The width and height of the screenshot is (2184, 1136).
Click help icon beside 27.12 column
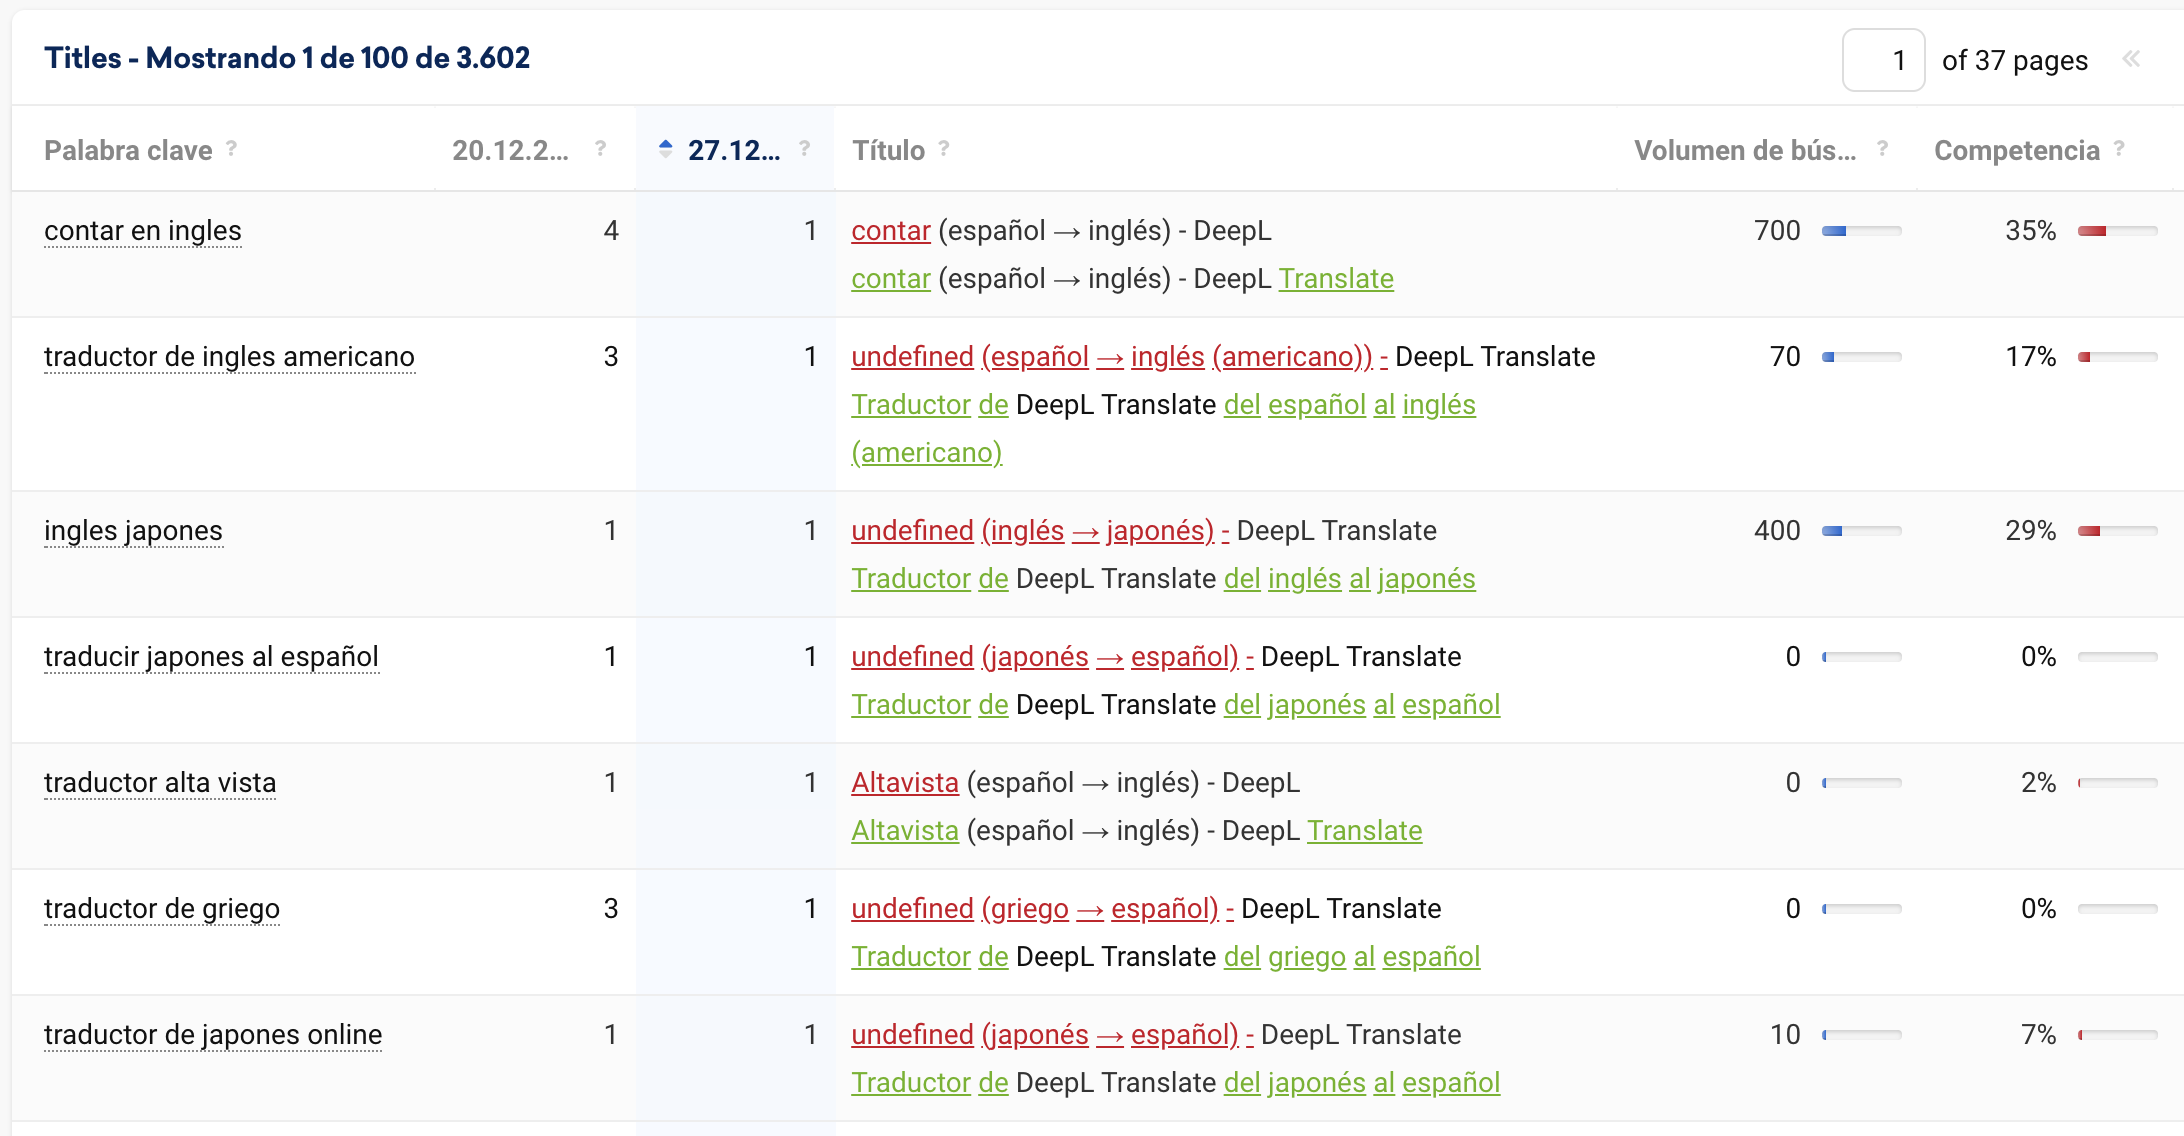pos(804,148)
